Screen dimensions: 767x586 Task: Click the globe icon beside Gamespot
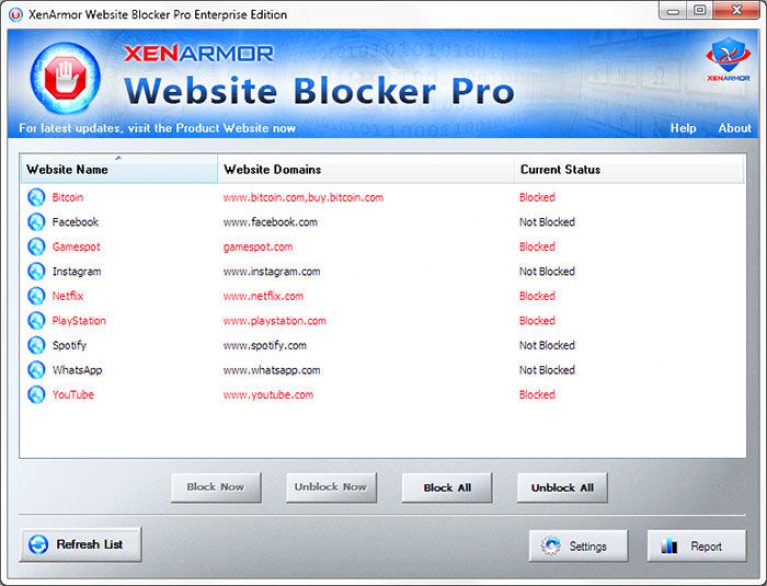pyautogui.click(x=36, y=247)
